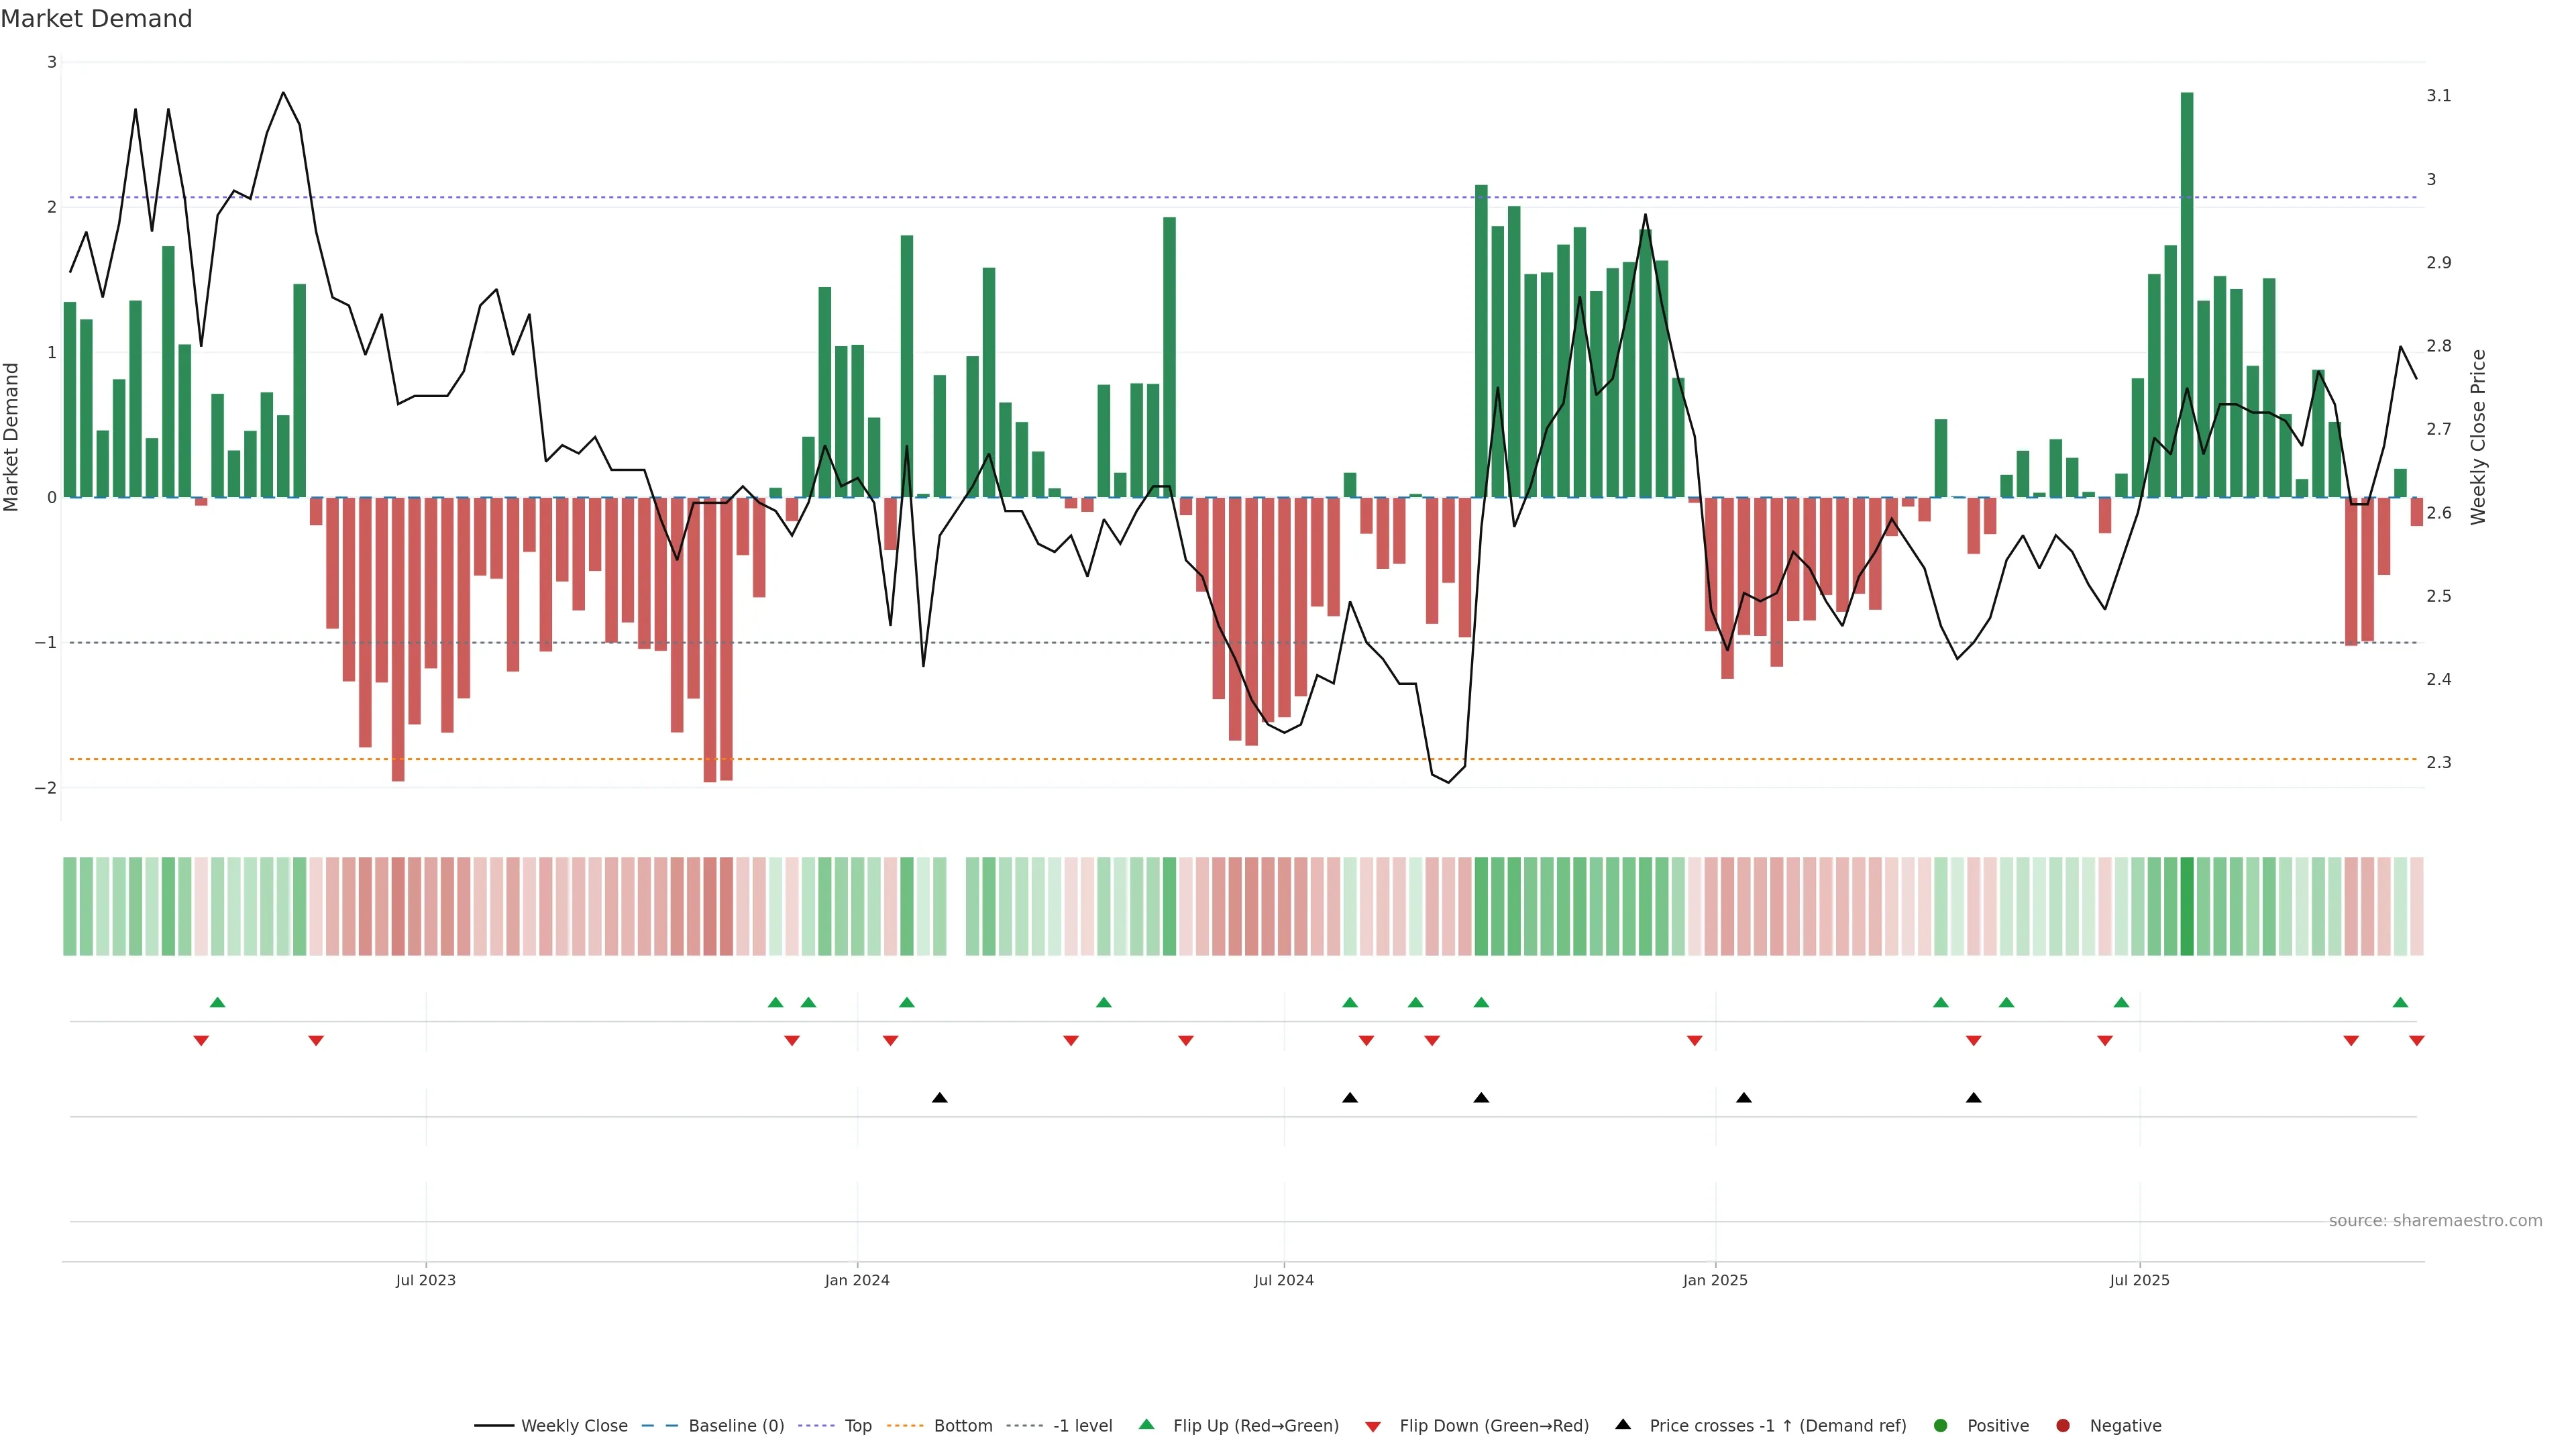Image resolution: width=2576 pixels, height=1449 pixels.
Task: Click the Negative red circle legend icon
Action: (2063, 1425)
